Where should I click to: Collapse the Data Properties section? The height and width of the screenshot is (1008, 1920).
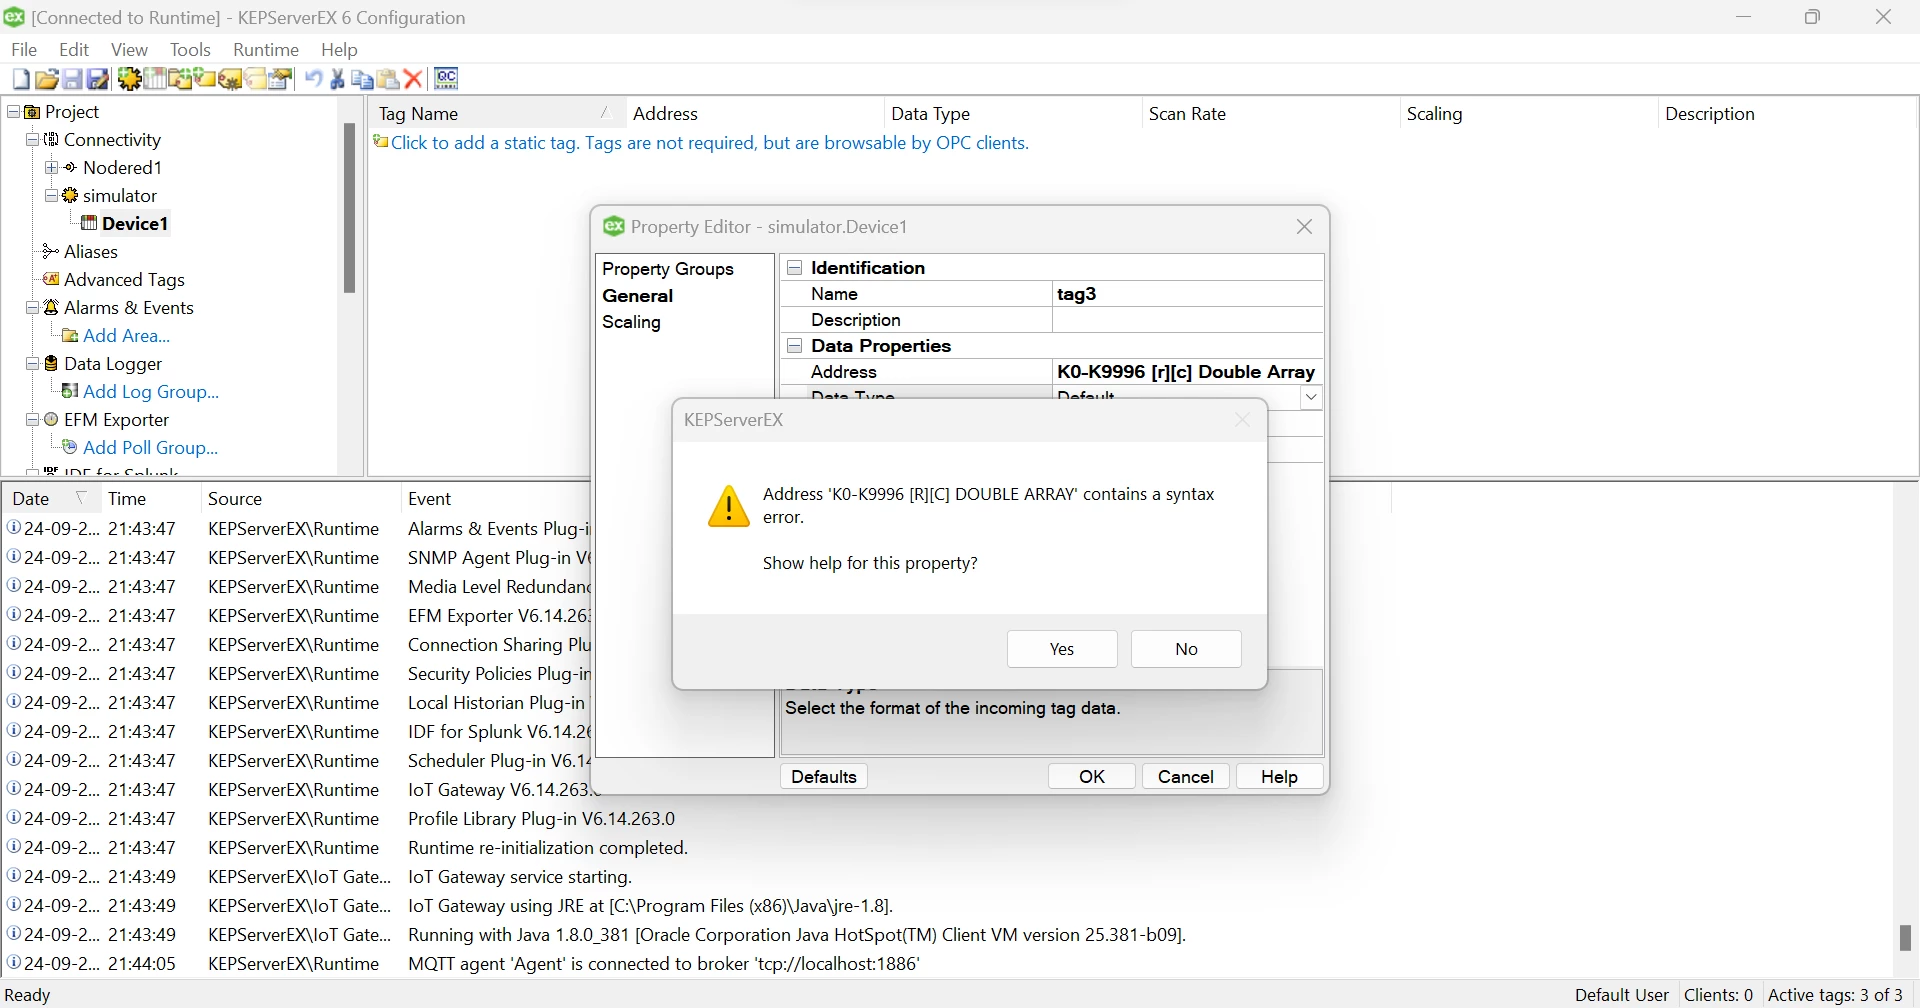point(796,346)
